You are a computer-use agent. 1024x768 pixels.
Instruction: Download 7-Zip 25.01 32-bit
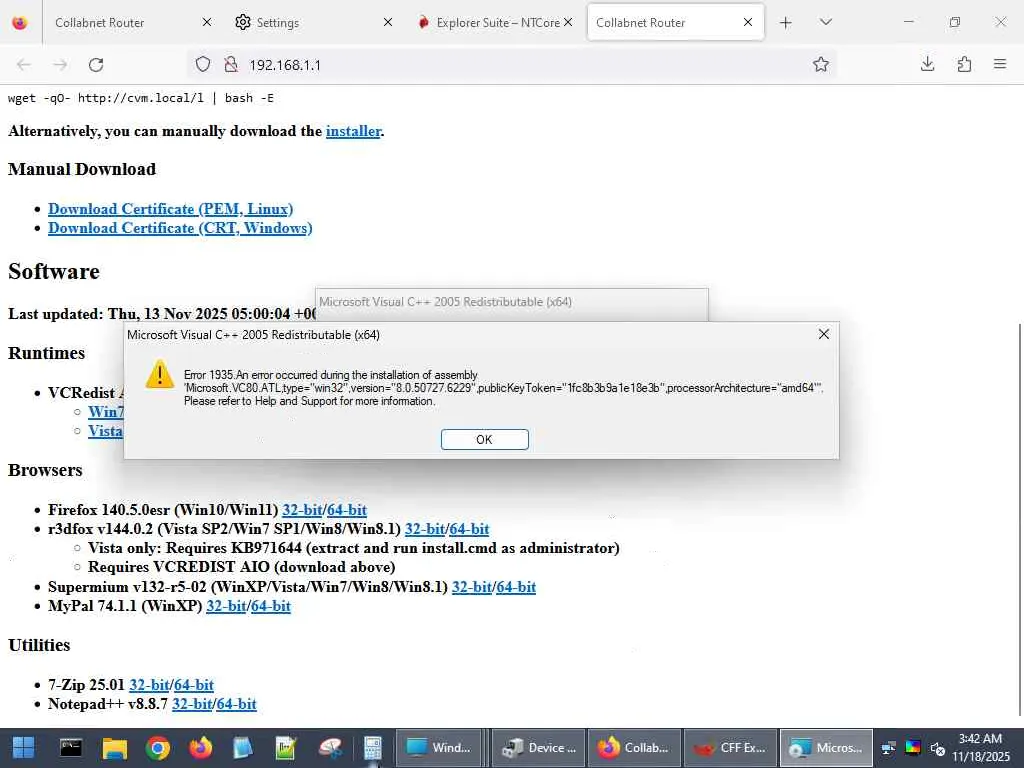pyautogui.click(x=149, y=685)
